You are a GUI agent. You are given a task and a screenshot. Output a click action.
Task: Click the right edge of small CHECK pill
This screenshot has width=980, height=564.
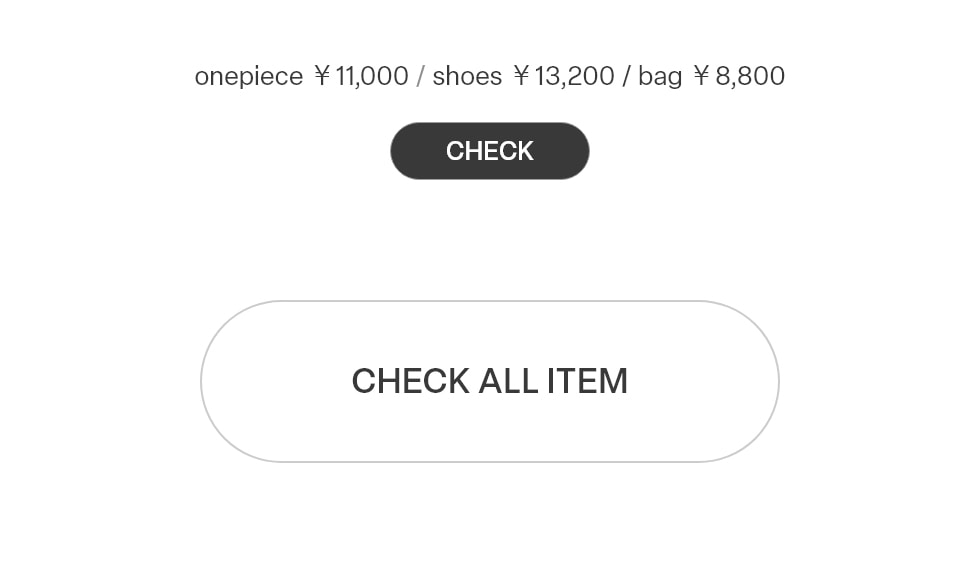tap(580, 151)
